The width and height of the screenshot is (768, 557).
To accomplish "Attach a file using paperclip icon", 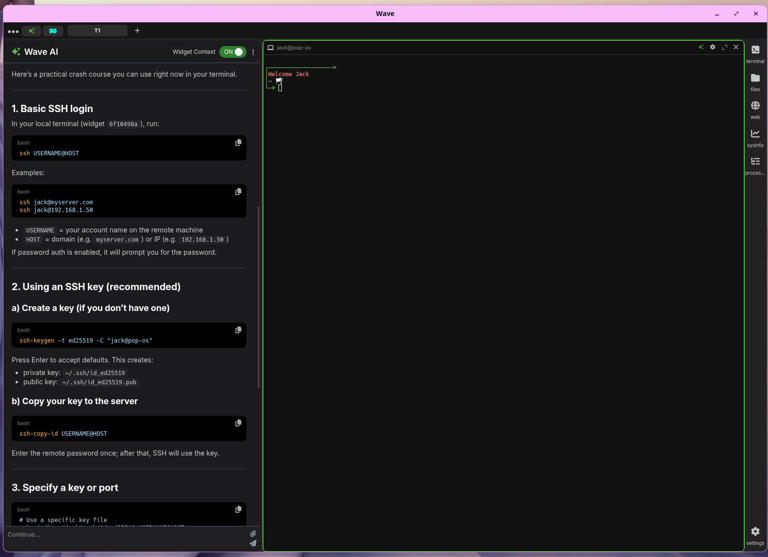I will [x=253, y=533].
